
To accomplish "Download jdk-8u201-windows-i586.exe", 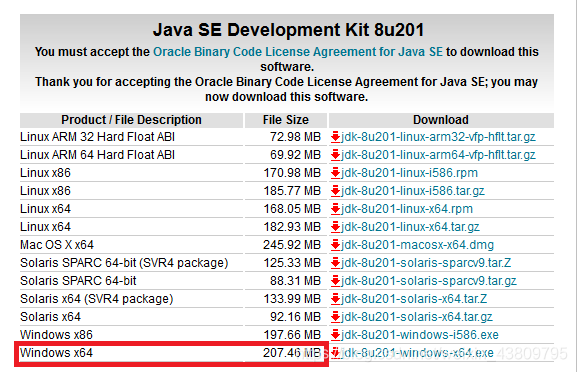I will [x=420, y=335].
